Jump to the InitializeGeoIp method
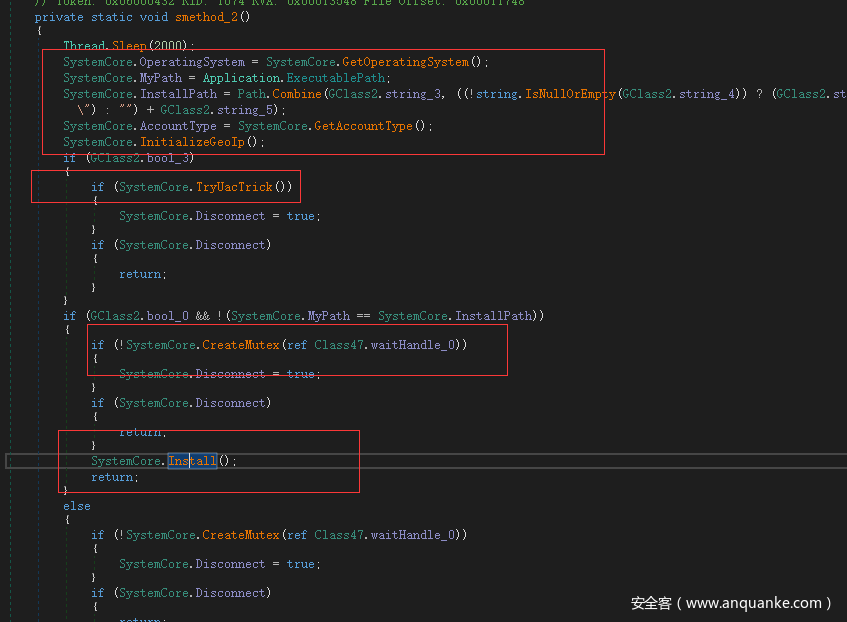This screenshot has width=847, height=622. click(x=196, y=142)
